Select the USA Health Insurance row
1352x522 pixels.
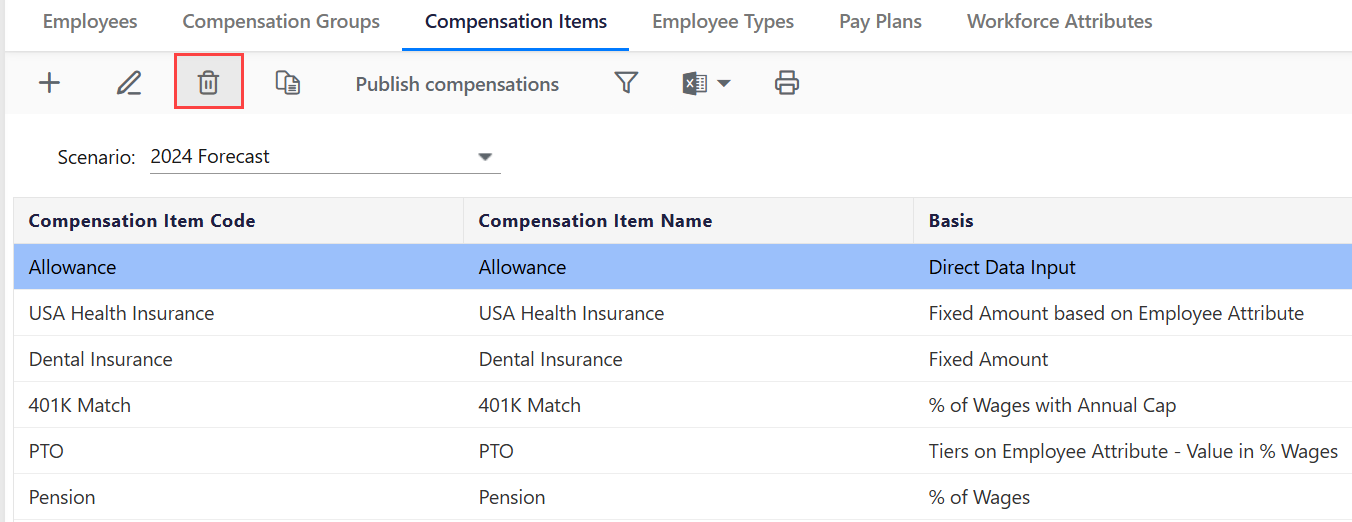pos(122,313)
